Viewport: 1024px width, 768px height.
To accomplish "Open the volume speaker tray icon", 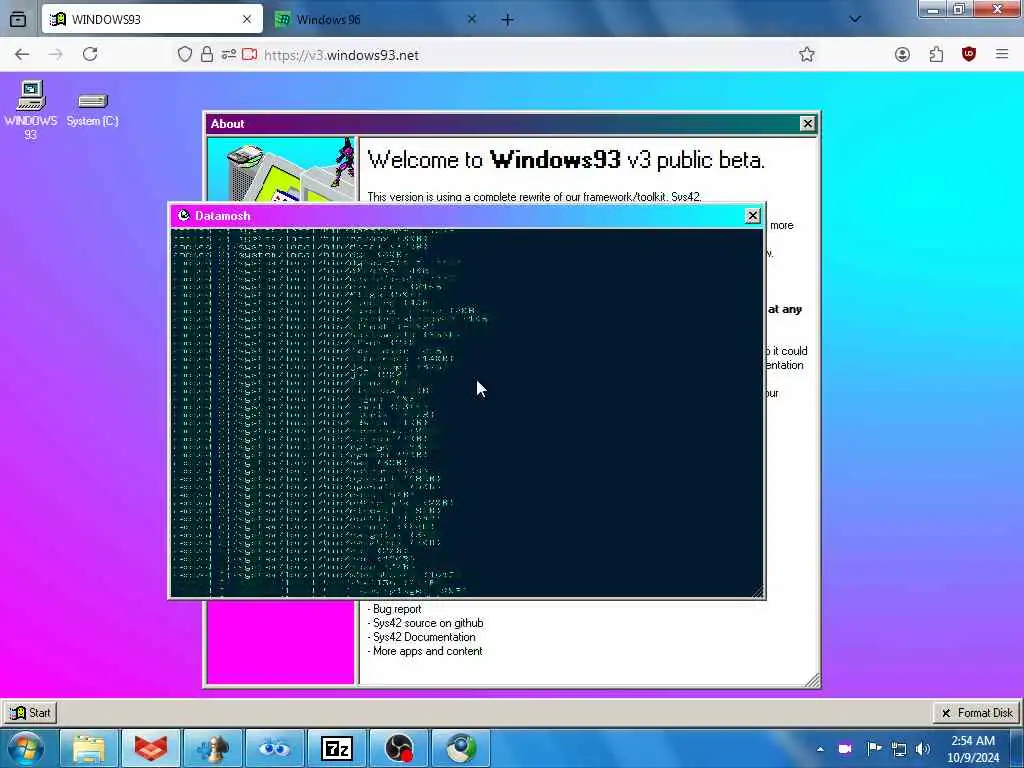I will click(x=923, y=749).
